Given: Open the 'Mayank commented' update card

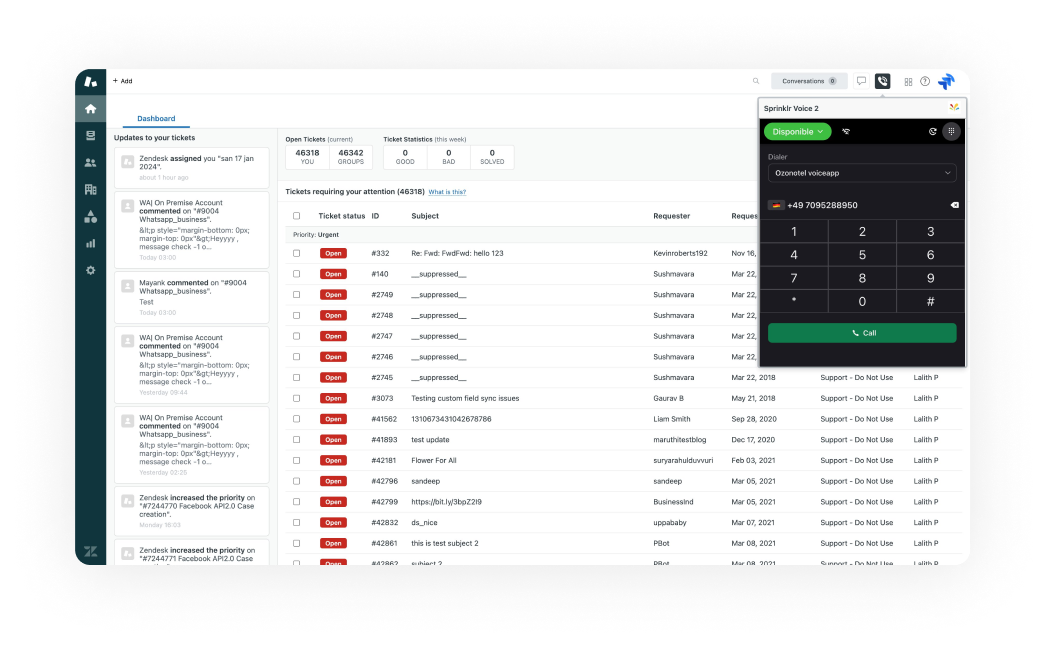Looking at the screenshot, I should point(191,298).
